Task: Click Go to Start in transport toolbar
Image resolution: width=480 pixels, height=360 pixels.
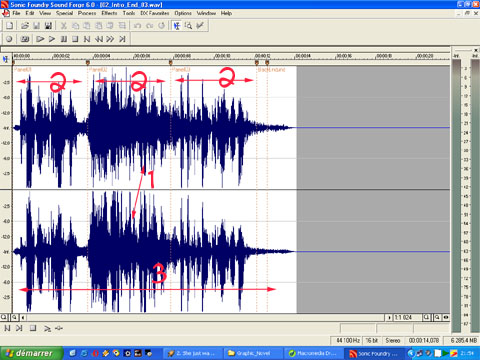Action: pos(87,39)
